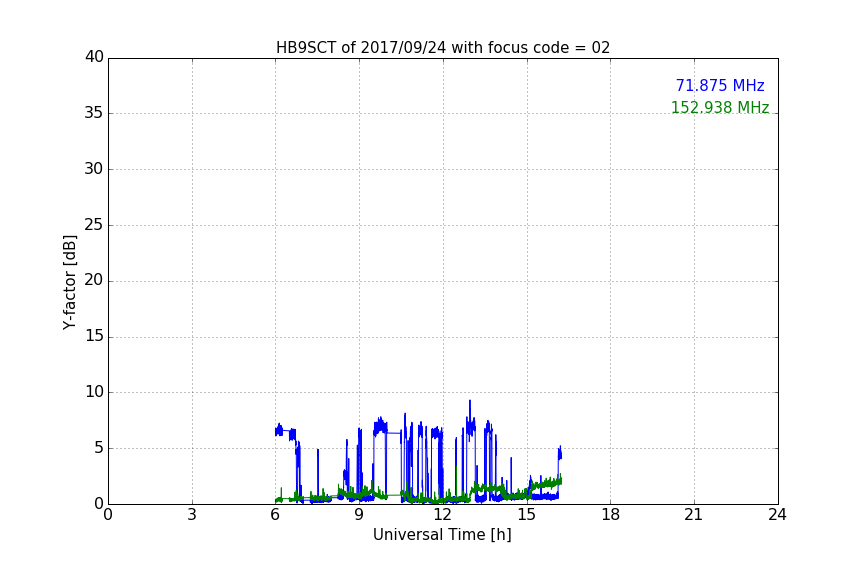Select the 71.875 MHz legend label
Viewport: 864px width, 576px height.
pos(720,86)
